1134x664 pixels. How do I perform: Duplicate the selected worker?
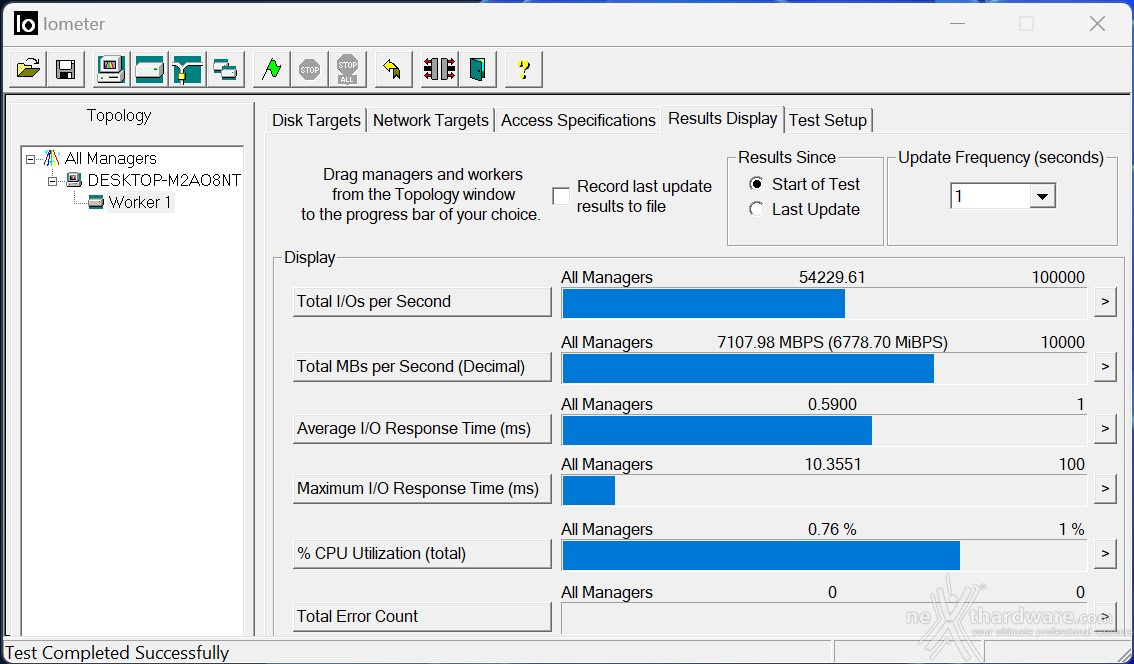(225, 69)
